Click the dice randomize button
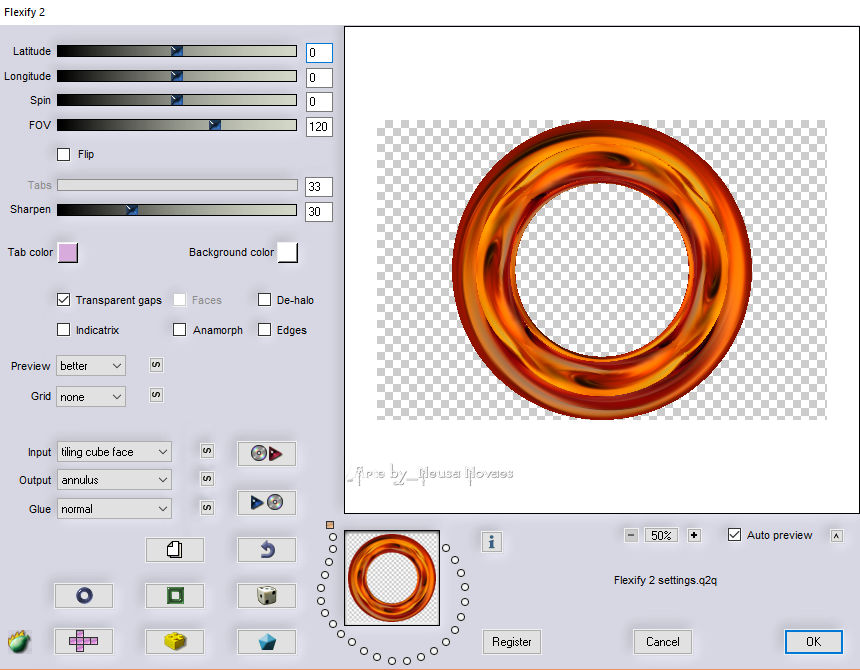 (267, 595)
